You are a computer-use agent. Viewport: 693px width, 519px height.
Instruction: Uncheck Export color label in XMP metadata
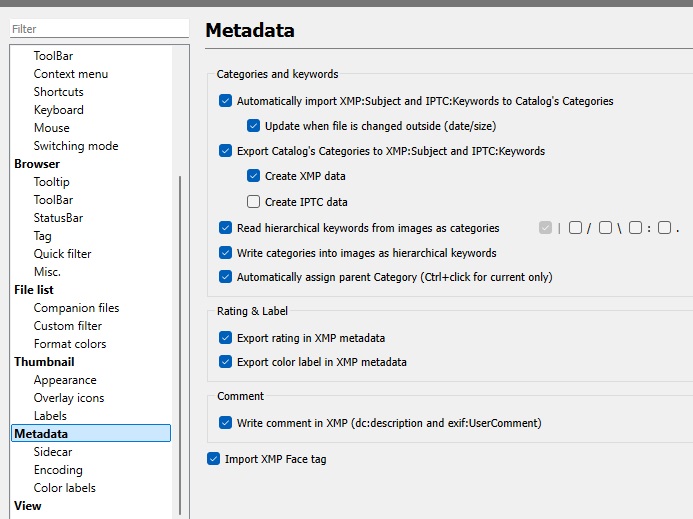225,362
